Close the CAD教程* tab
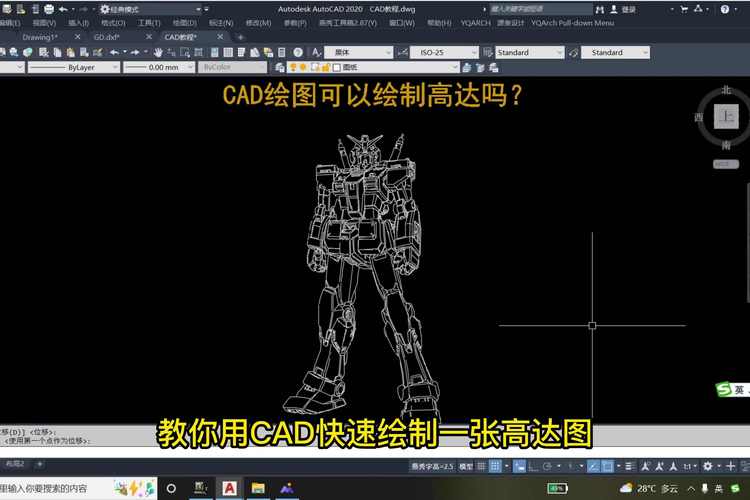 tap(220, 37)
